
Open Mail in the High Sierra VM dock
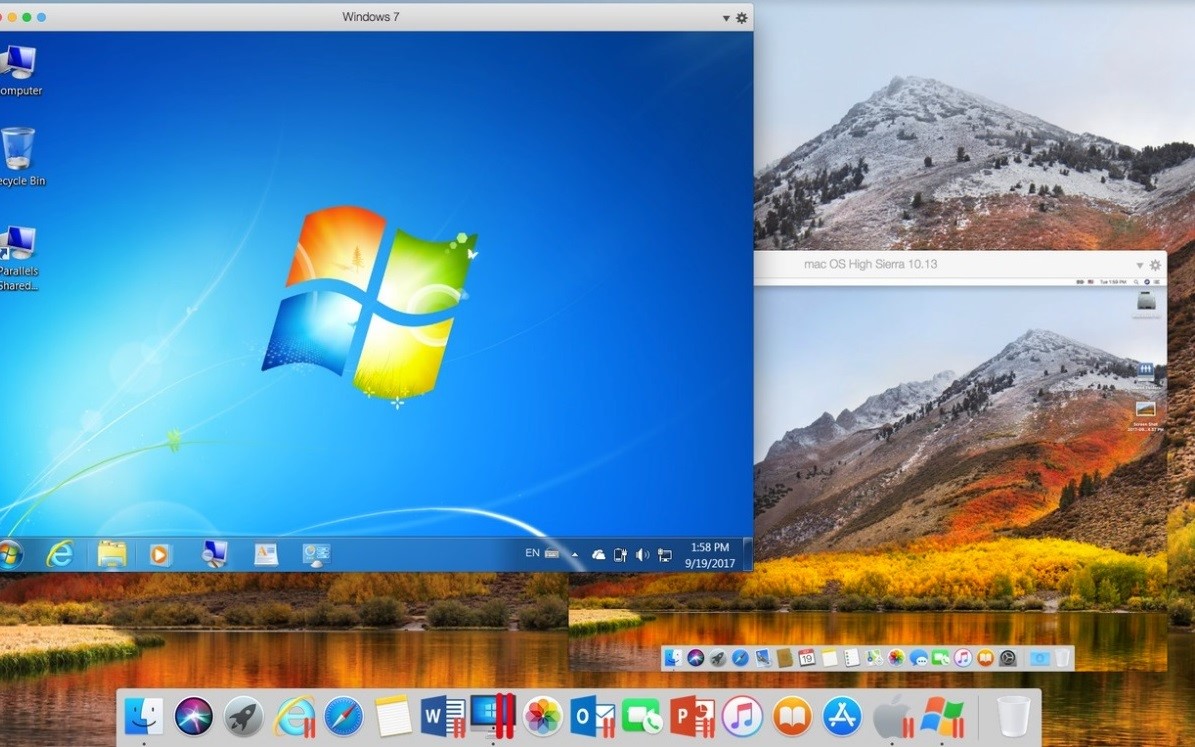coord(762,658)
